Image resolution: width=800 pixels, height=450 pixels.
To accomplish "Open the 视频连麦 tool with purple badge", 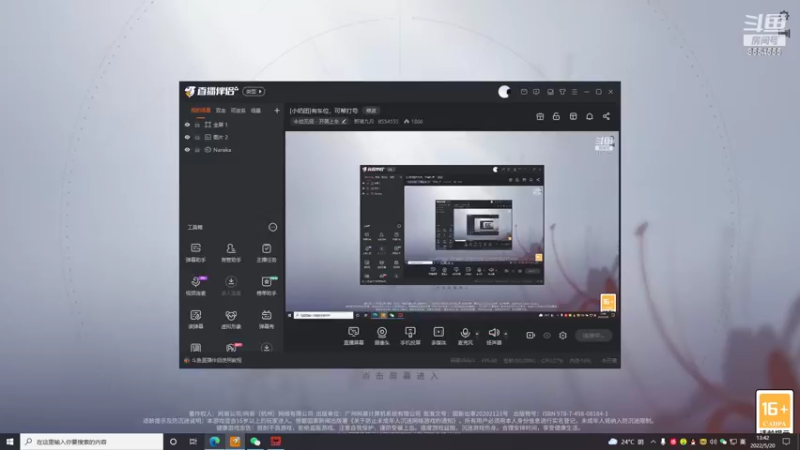I will click(195, 286).
